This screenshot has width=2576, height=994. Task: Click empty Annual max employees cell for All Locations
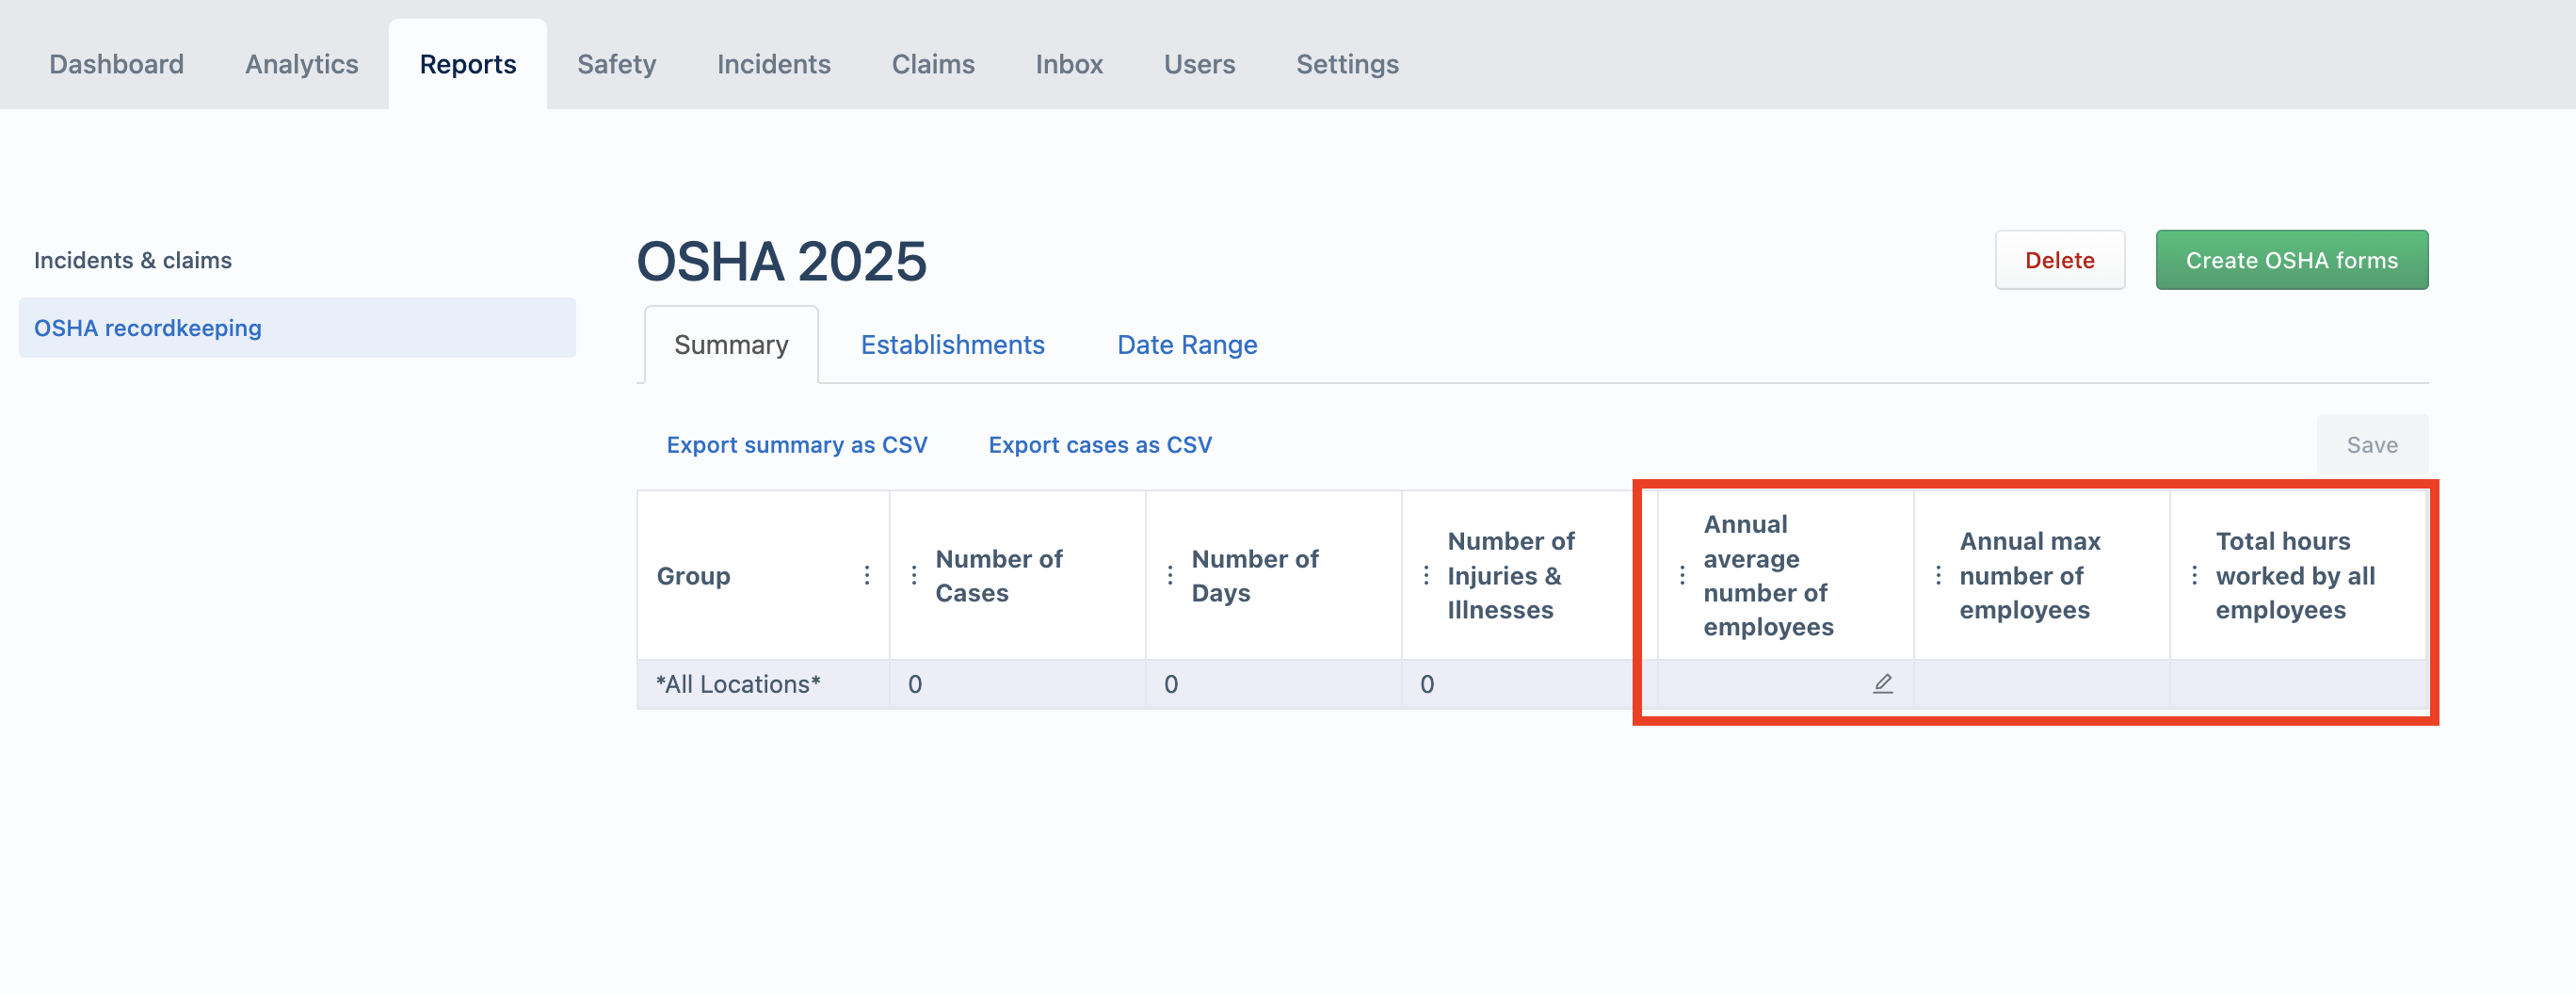coord(2041,684)
